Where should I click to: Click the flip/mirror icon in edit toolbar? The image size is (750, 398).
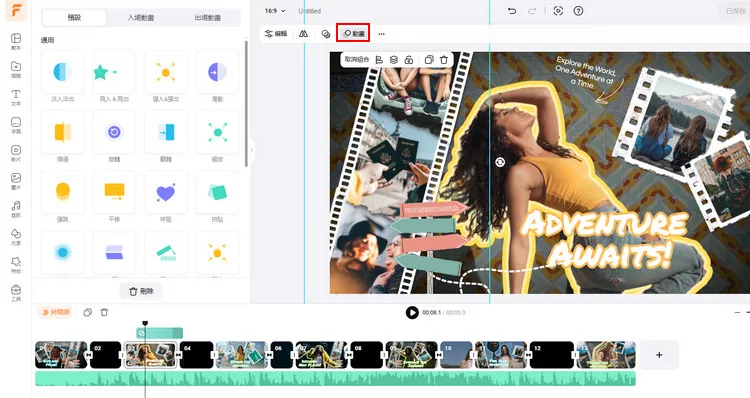[x=303, y=34]
